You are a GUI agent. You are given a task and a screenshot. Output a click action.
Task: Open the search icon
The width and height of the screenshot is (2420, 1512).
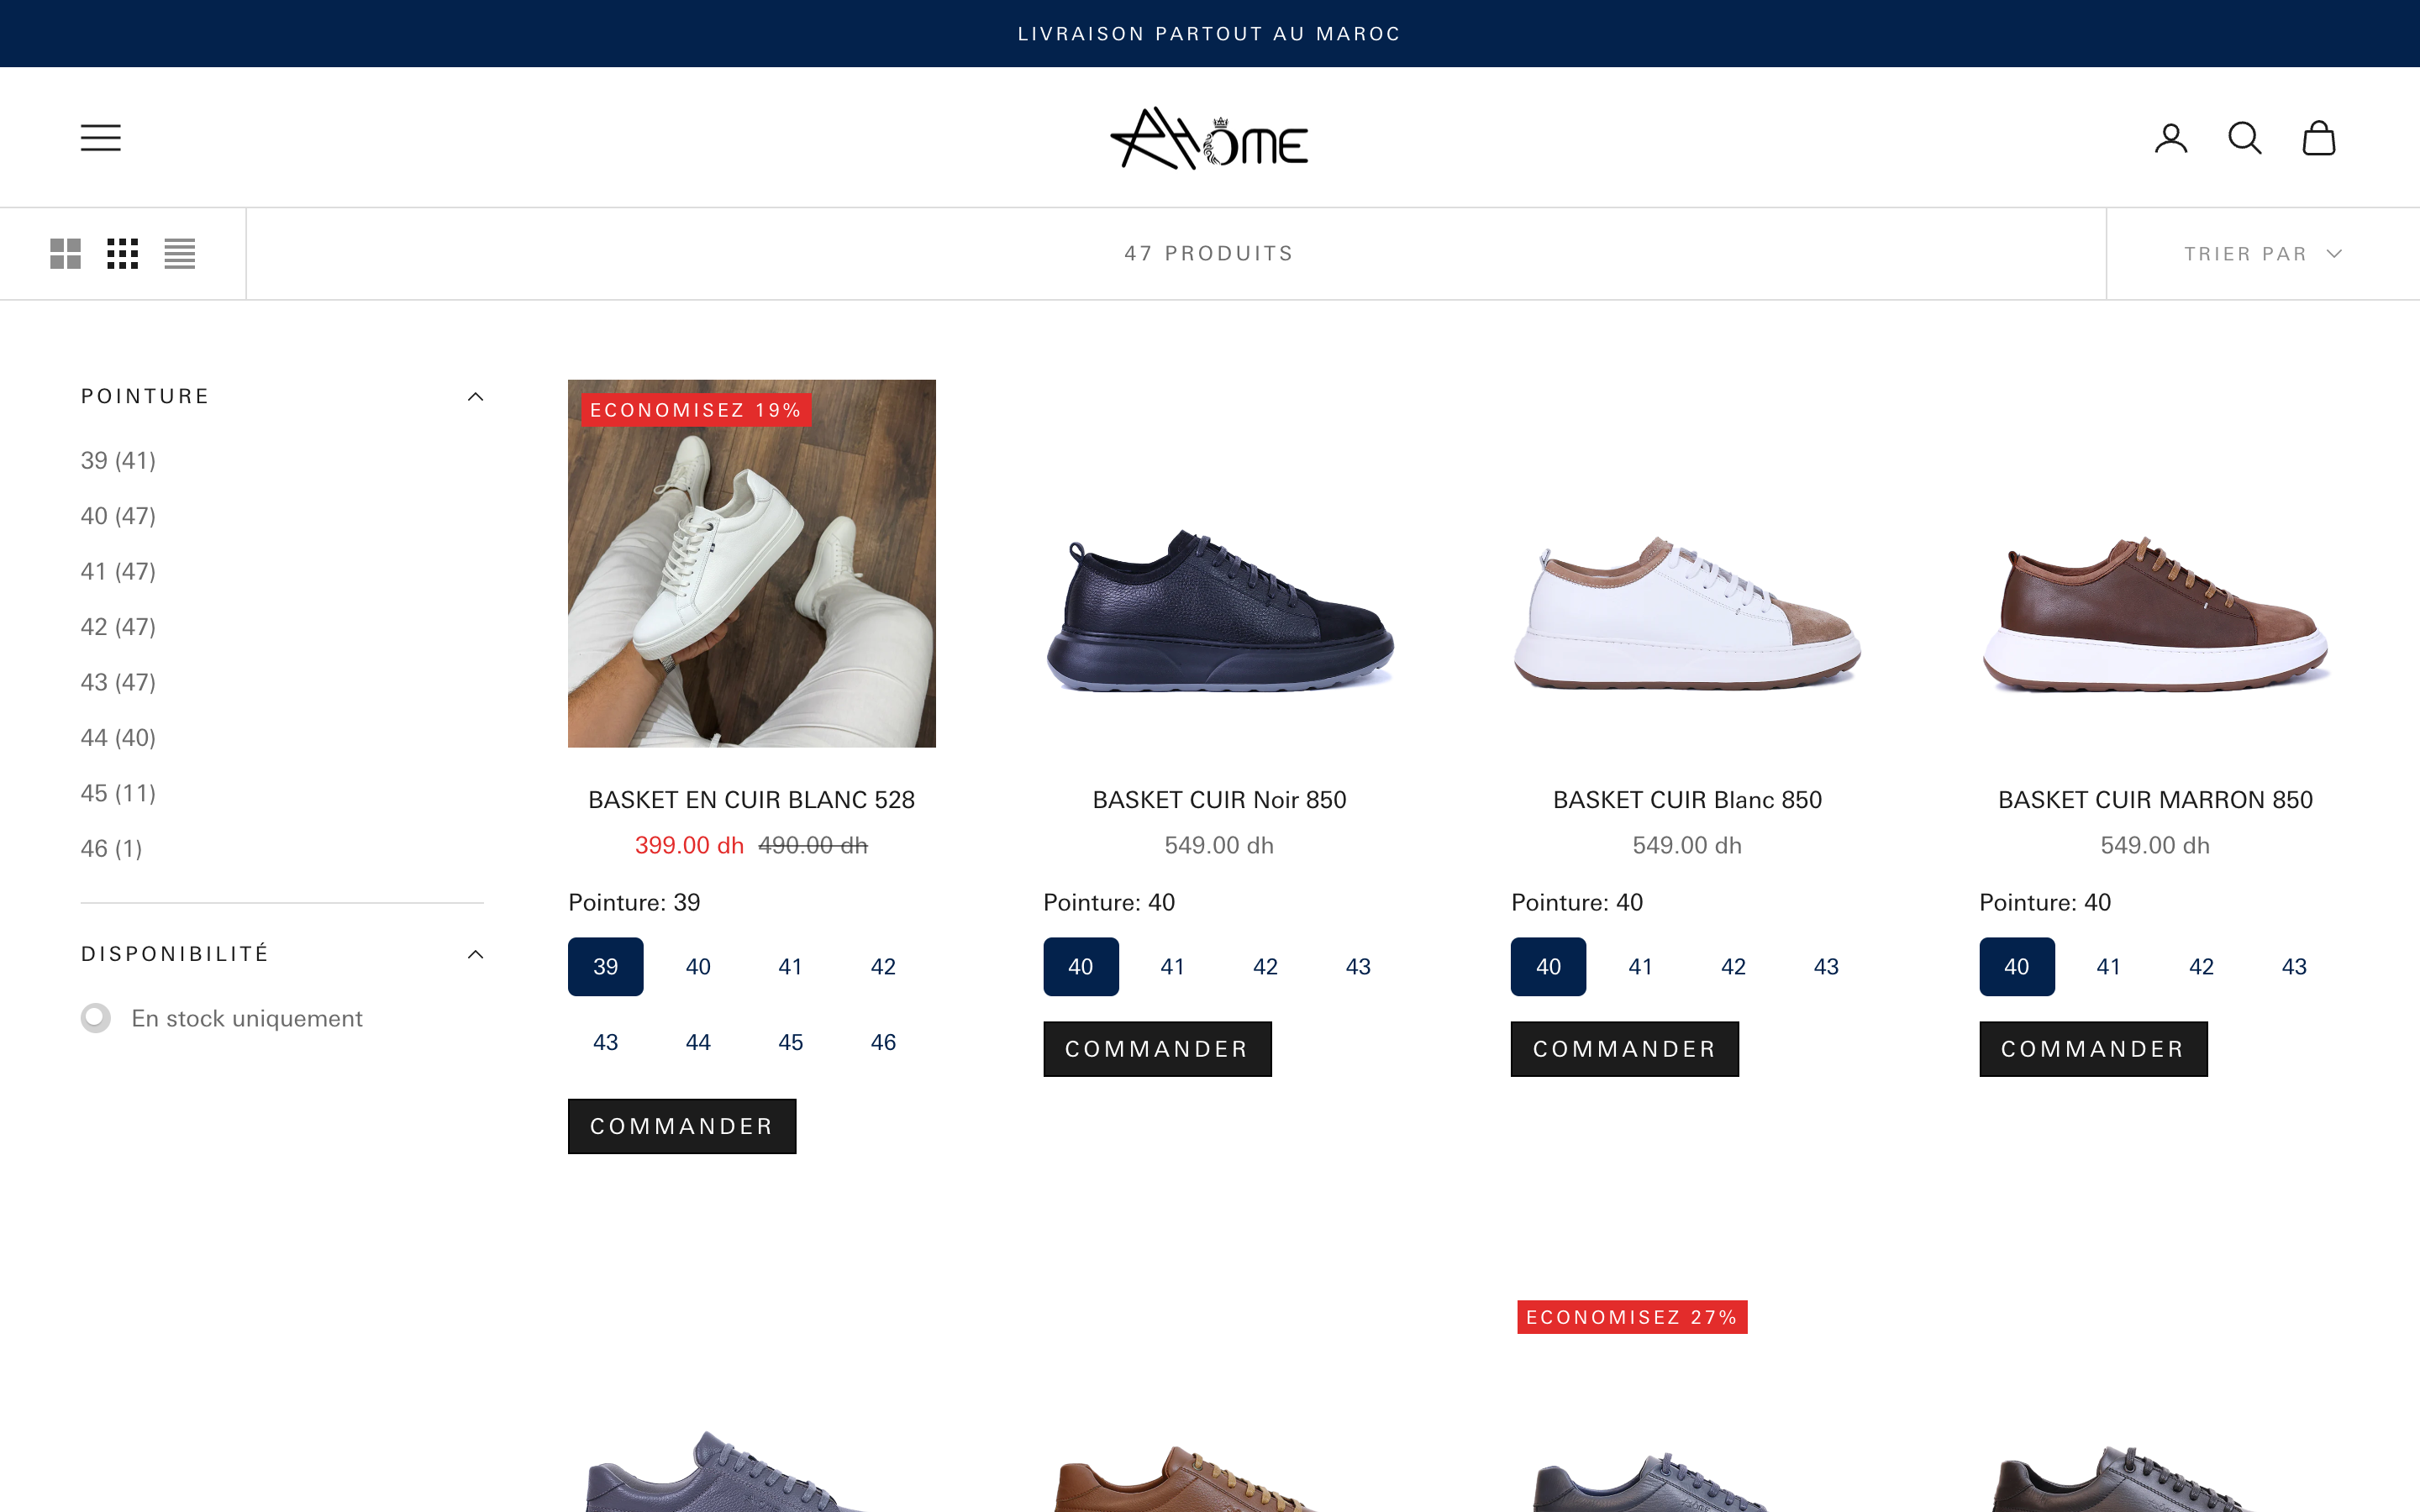pos(2243,137)
